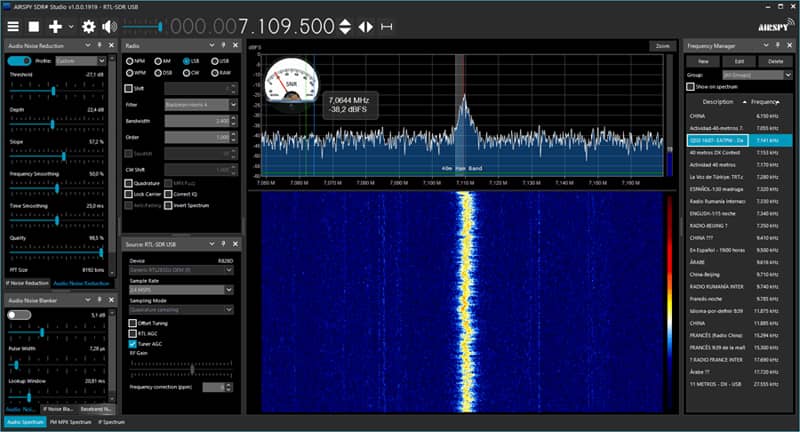Click the plus add-source icon
This screenshot has width=800, height=432.
pos(55,27)
